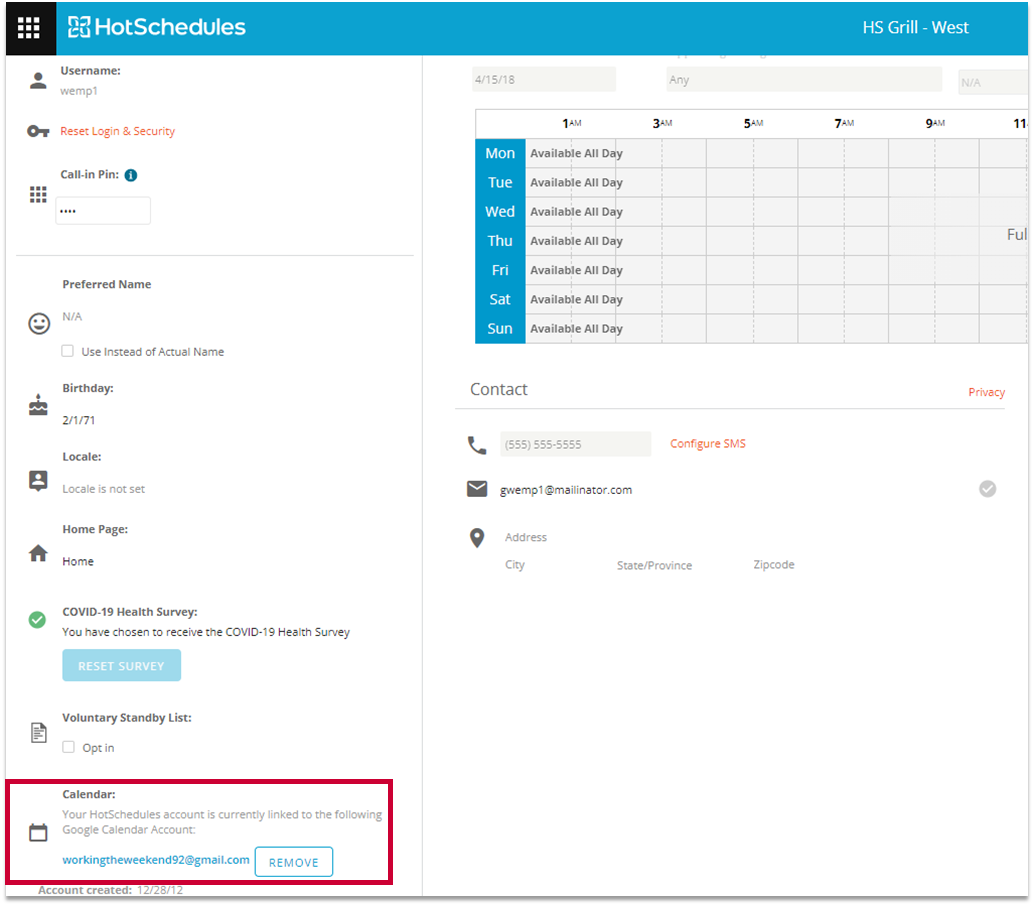Click the calendar icon in Calendar section
The image size is (1034, 906).
tap(38, 832)
